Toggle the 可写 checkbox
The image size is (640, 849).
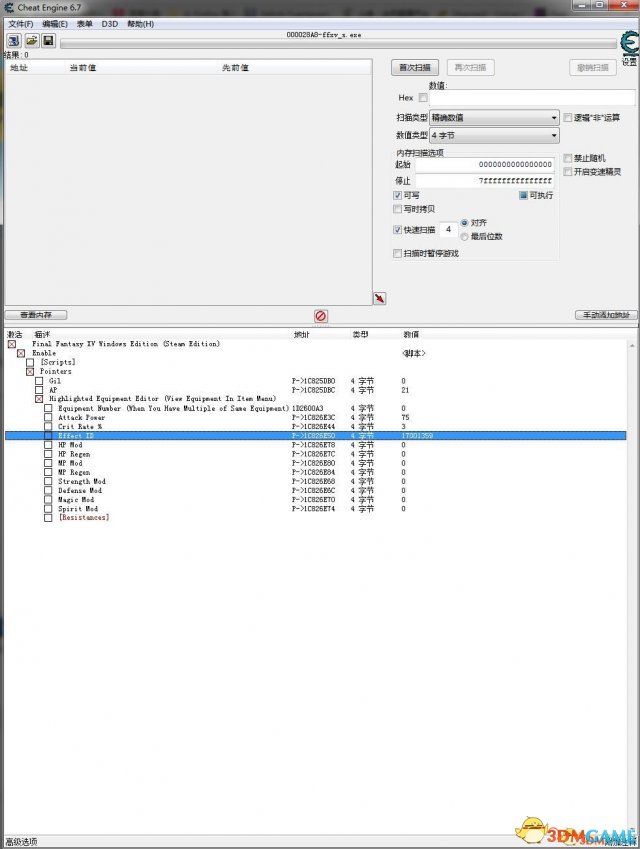pos(397,195)
